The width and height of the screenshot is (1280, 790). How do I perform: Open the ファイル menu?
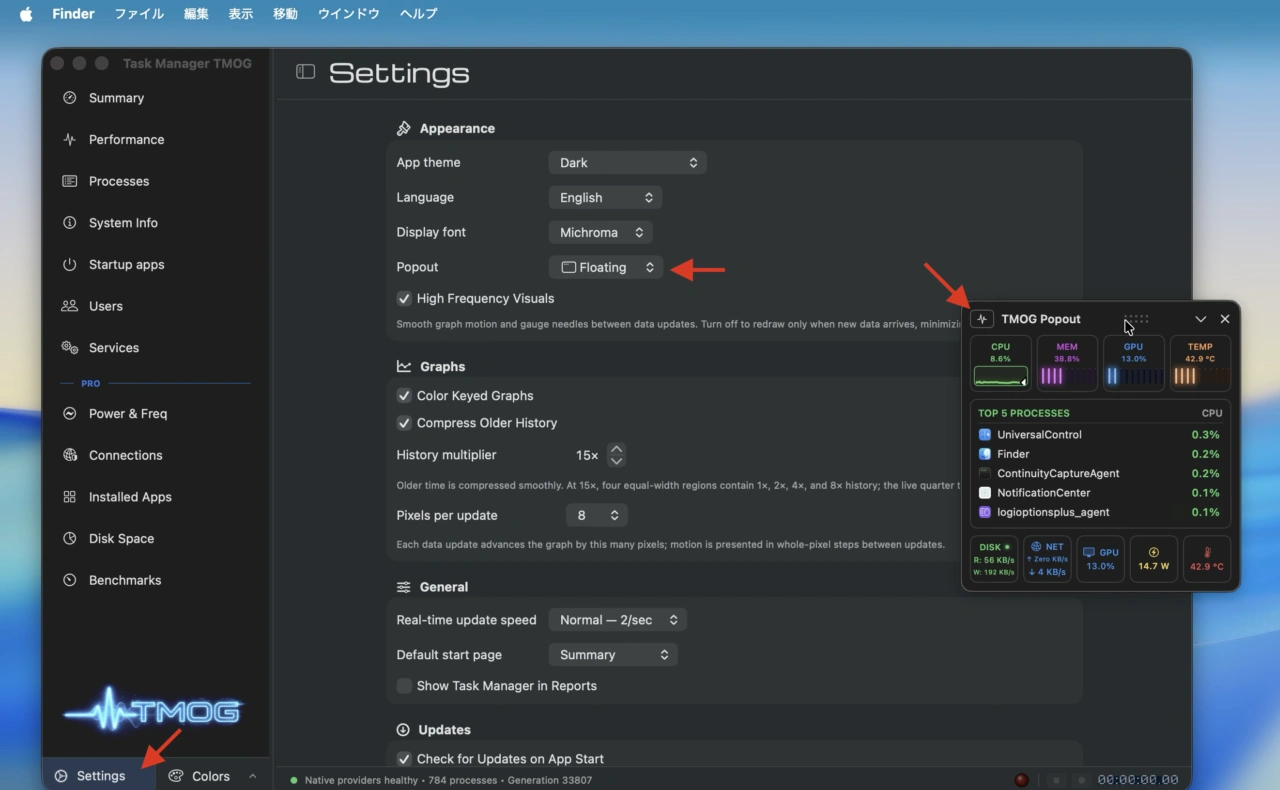point(139,14)
